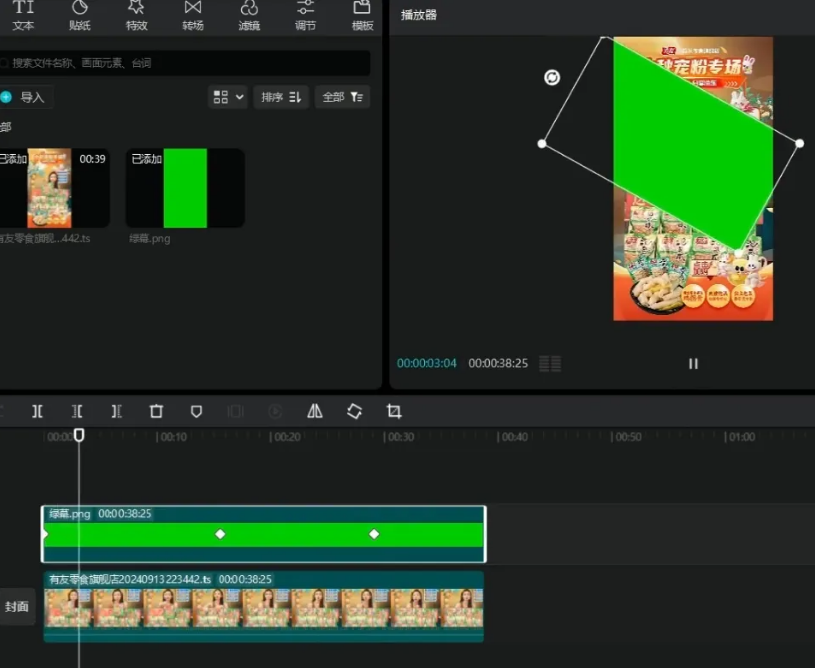Image resolution: width=815 pixels, height=668 pixels.
Task: Select the 绿幕.png media thumbnail
Action: (185, 188)
